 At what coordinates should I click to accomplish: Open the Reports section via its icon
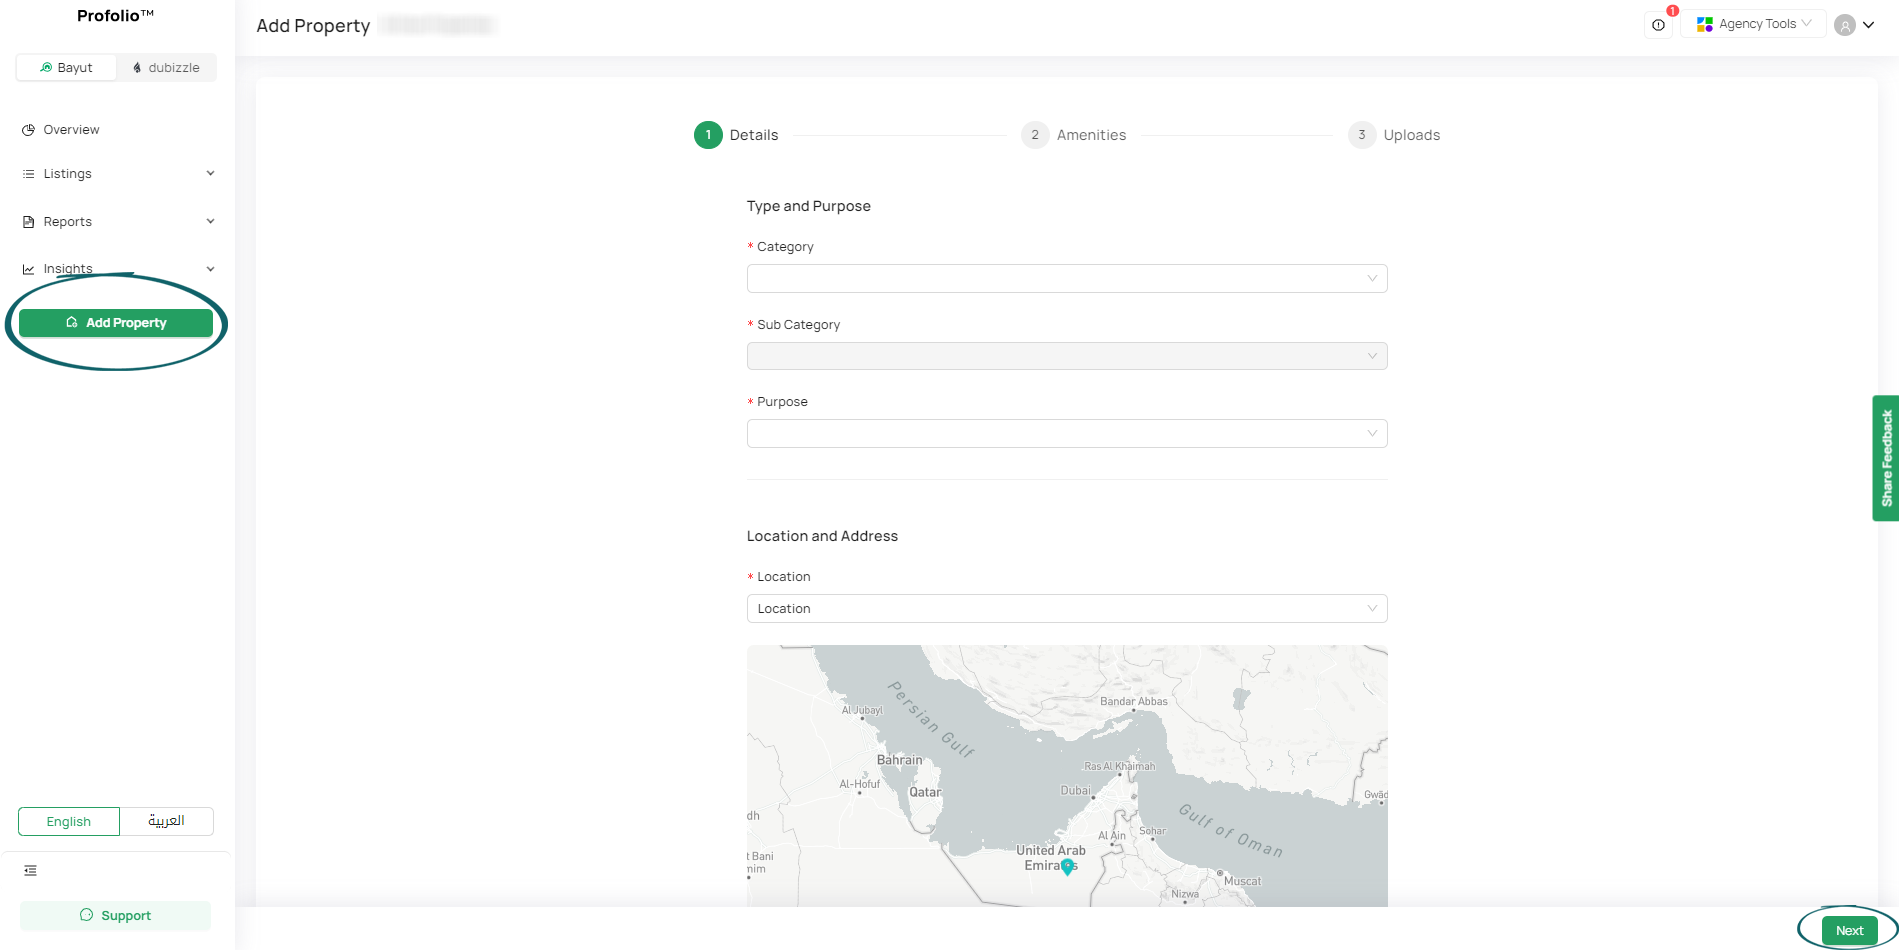(27, 221)
